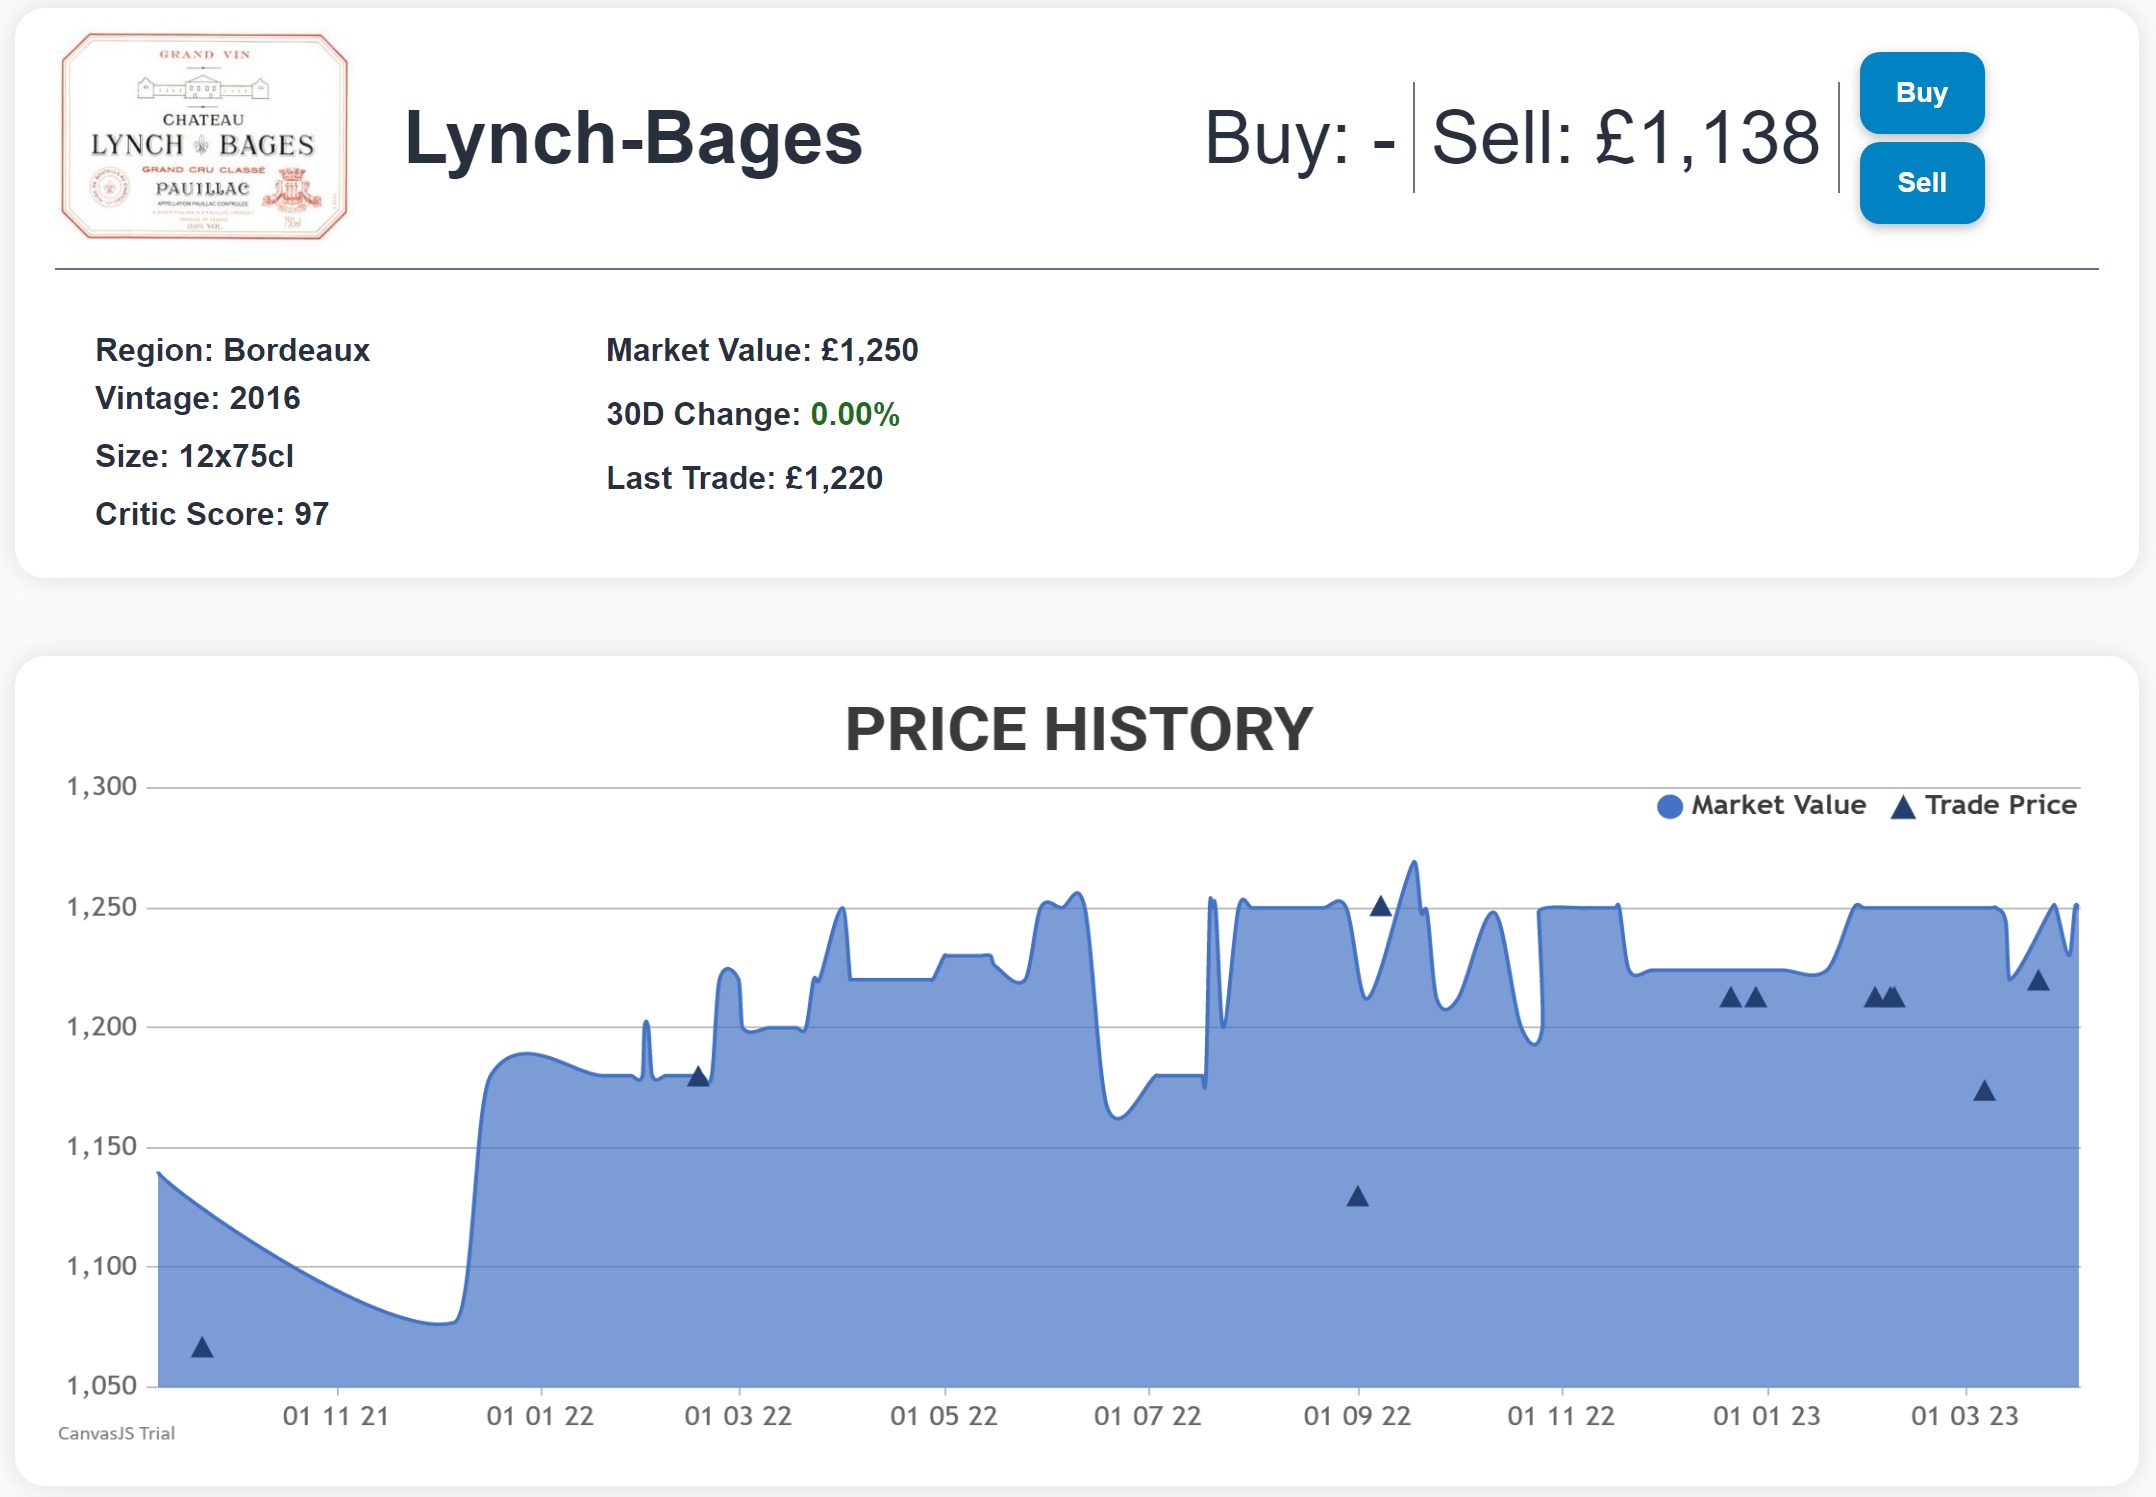2156x1497 pixels.
Task: Select the Sell: £1,138 price text
Action: (1626, 138)
